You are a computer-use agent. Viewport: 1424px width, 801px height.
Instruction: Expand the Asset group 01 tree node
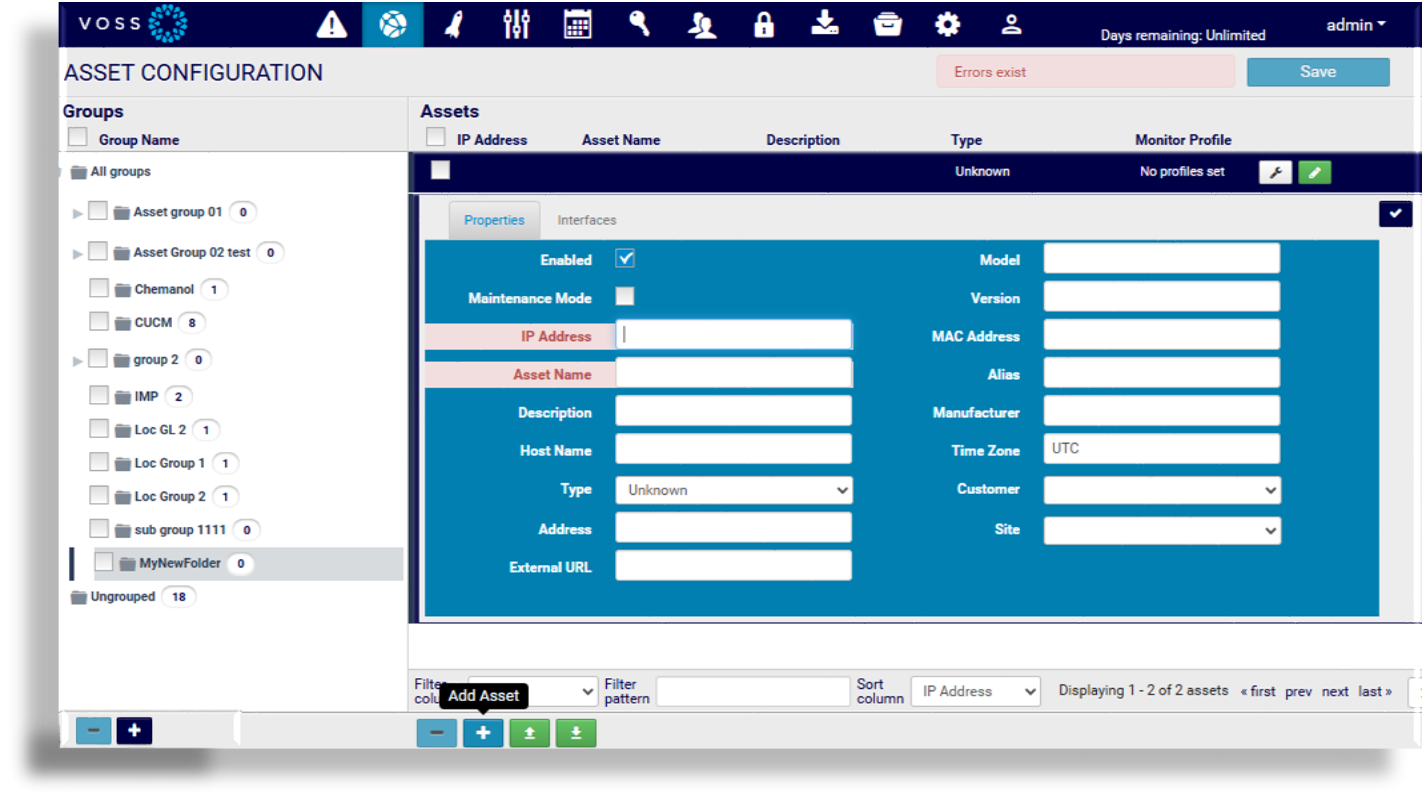pos(78,213)
